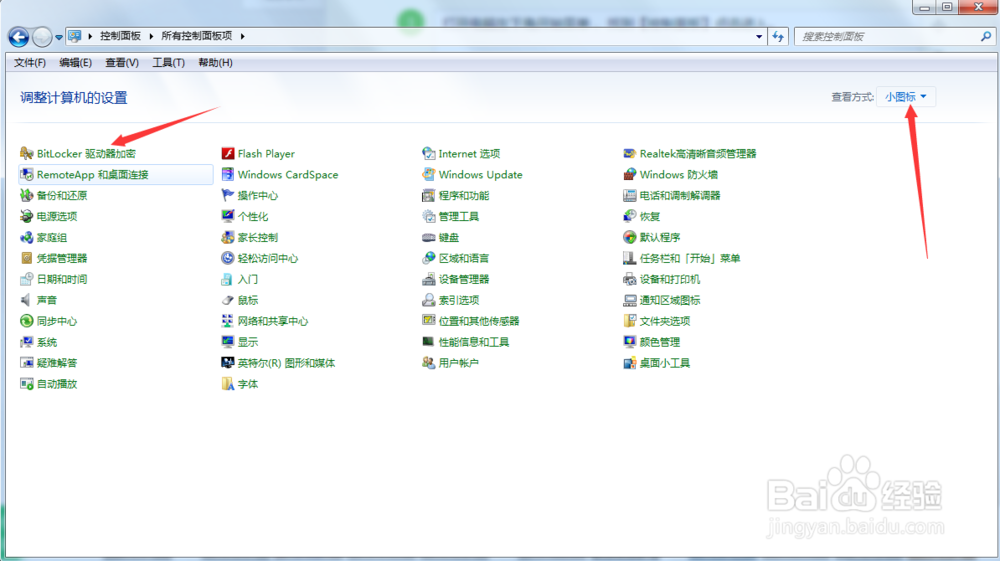Open the Realtek高清晰音频管理器 icon
The height and width of the screenshot is (561, 1000).
pos(629,154)
